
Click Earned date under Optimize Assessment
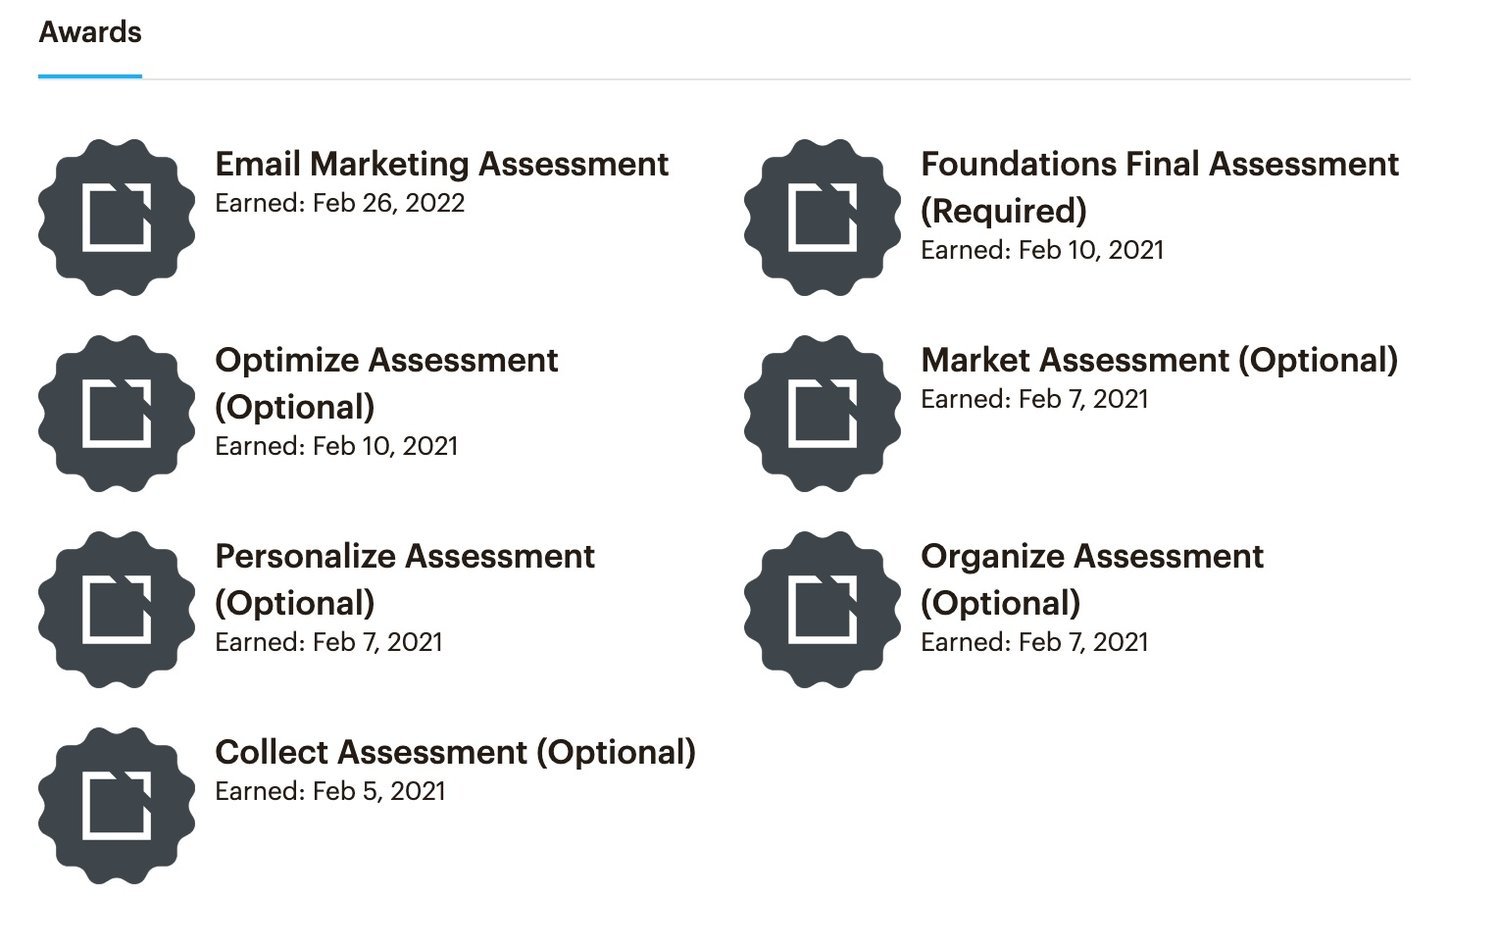pos(336,446)
